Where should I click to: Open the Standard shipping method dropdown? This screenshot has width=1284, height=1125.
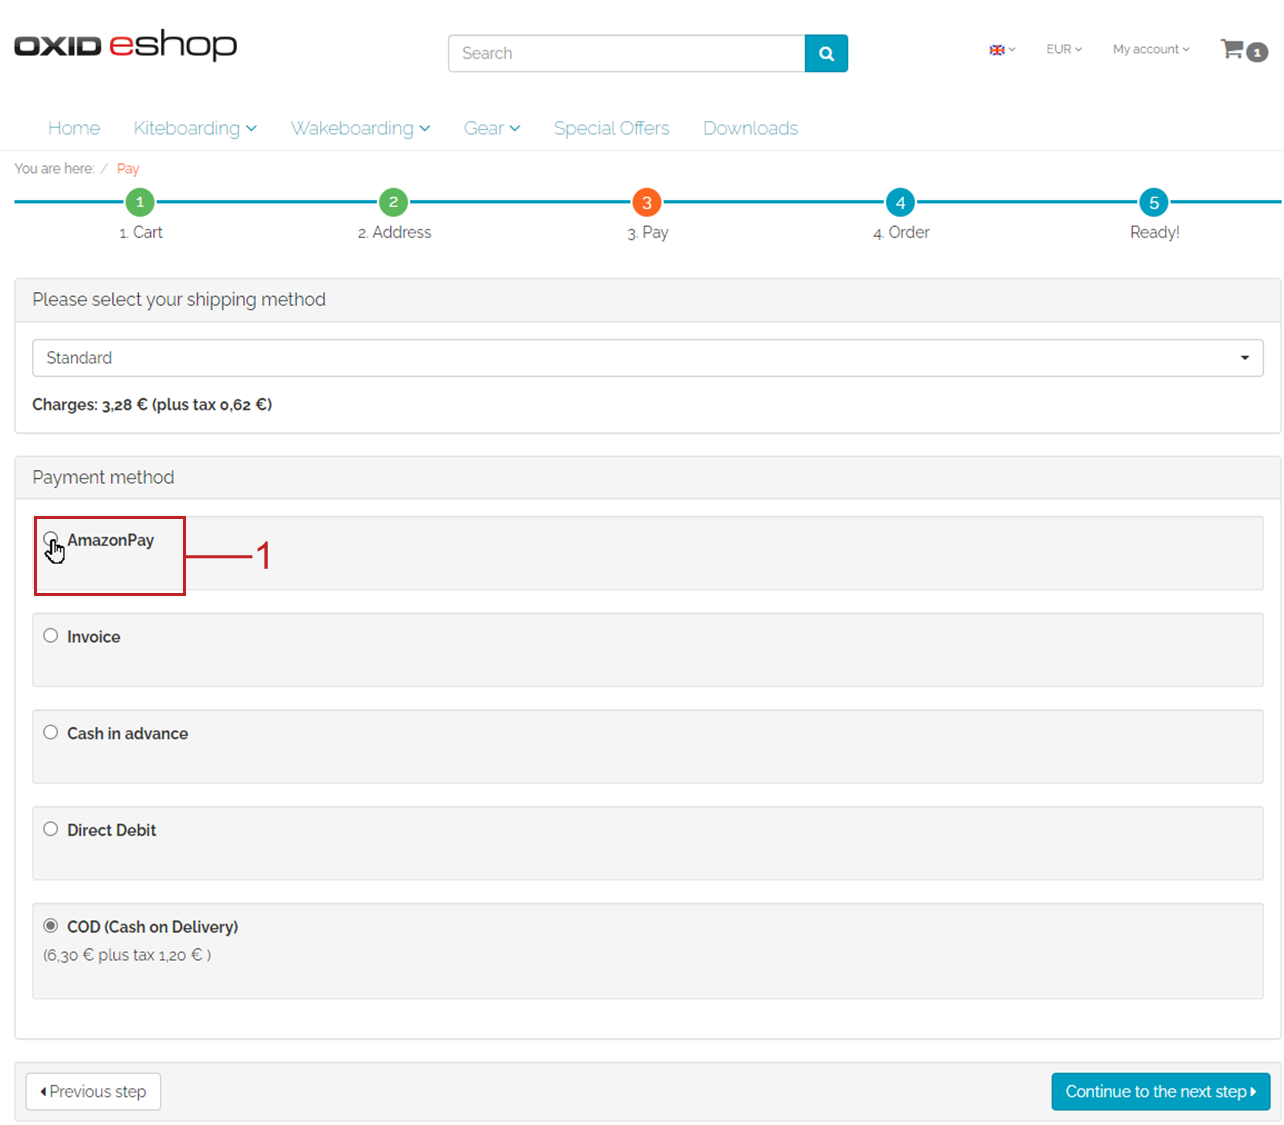(x=647, y=358)
